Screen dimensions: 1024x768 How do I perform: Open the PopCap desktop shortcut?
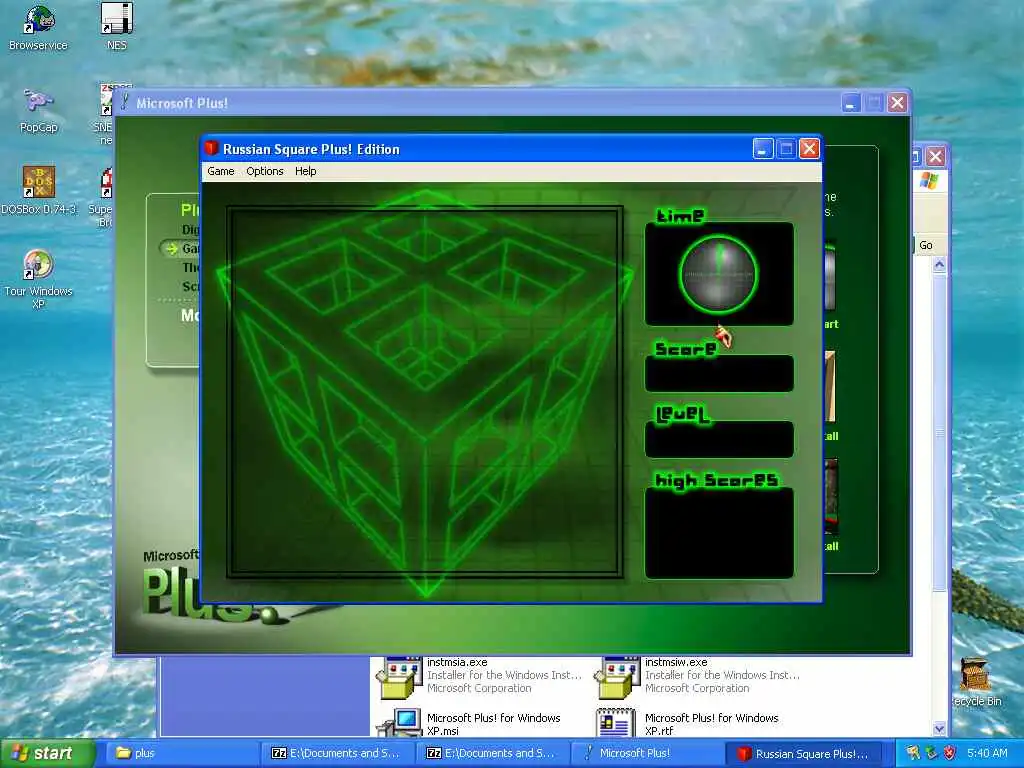tap(39, 110)
